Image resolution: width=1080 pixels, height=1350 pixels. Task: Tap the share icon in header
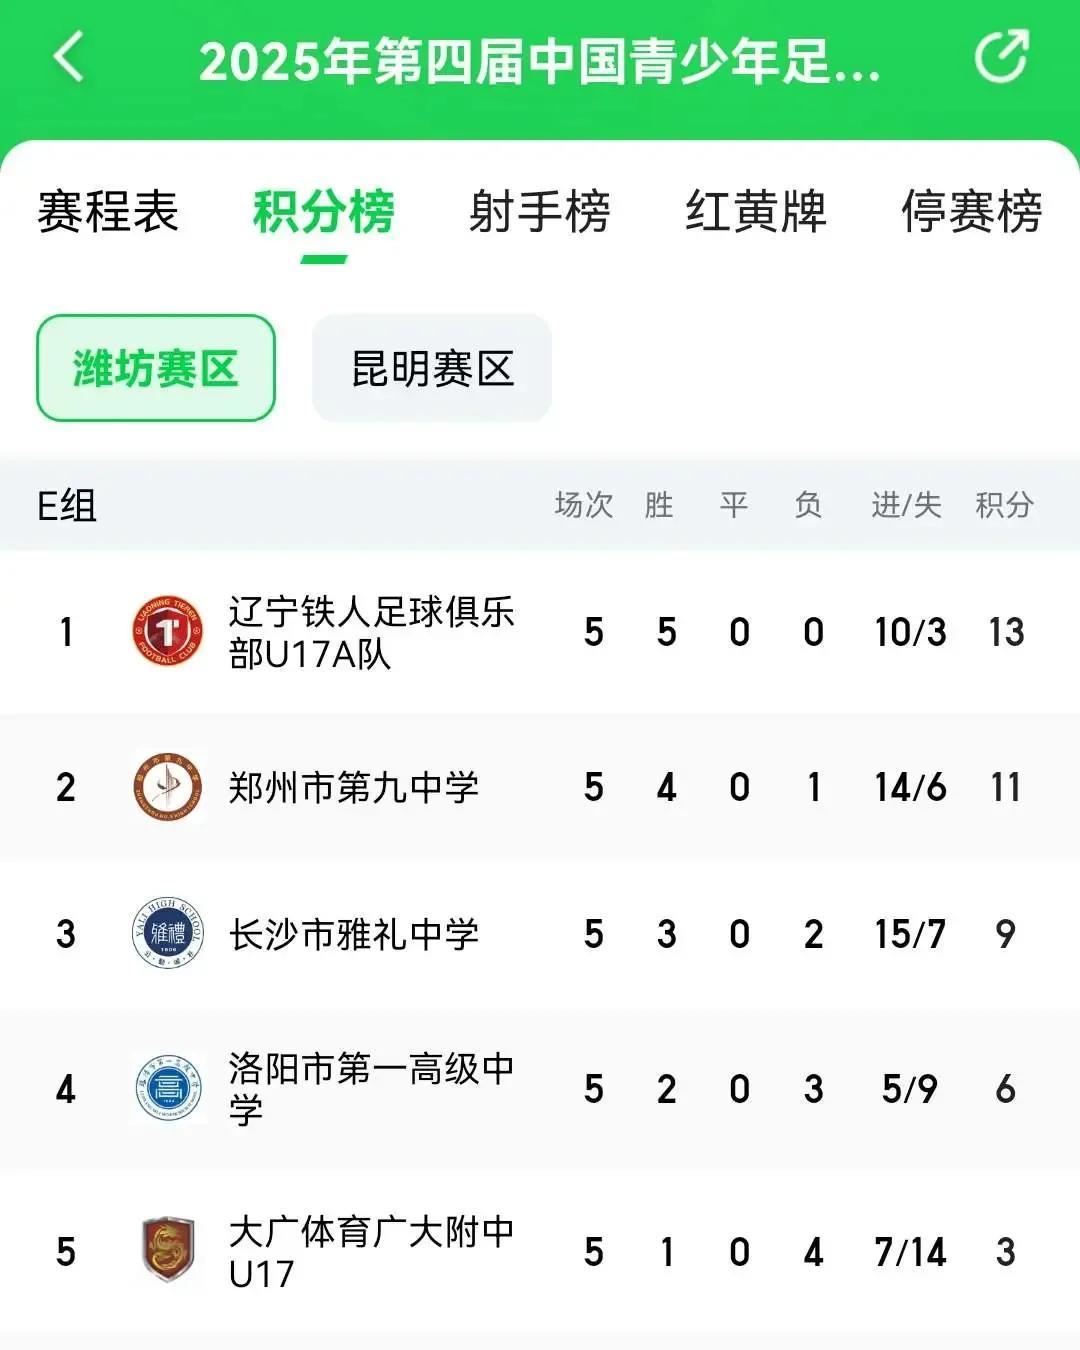click(1001, 56)
